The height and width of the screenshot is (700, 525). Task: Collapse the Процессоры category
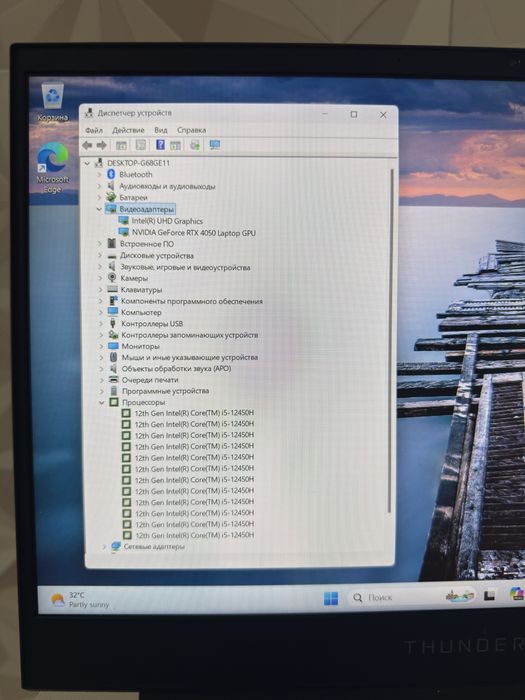click(x=102, y=402)
